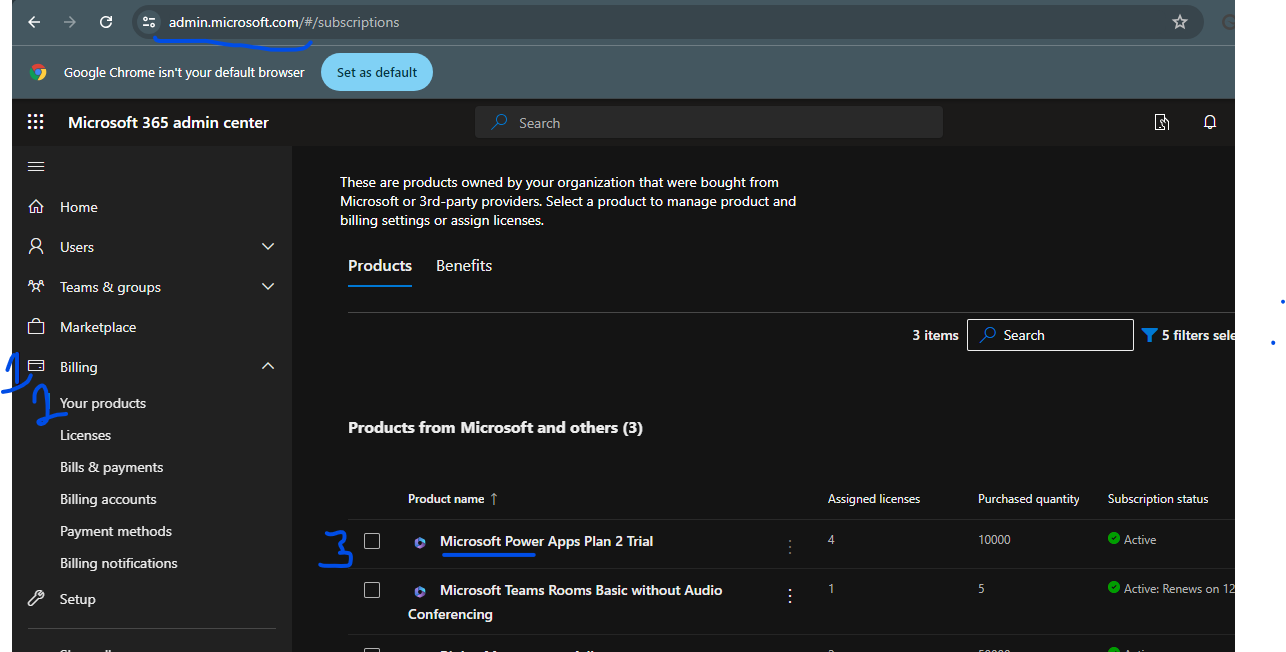Collapse navigation with the hamburger menu icon
Image resolution: width=1286 pixels, height=652 pixels.
tap(36, 166)
